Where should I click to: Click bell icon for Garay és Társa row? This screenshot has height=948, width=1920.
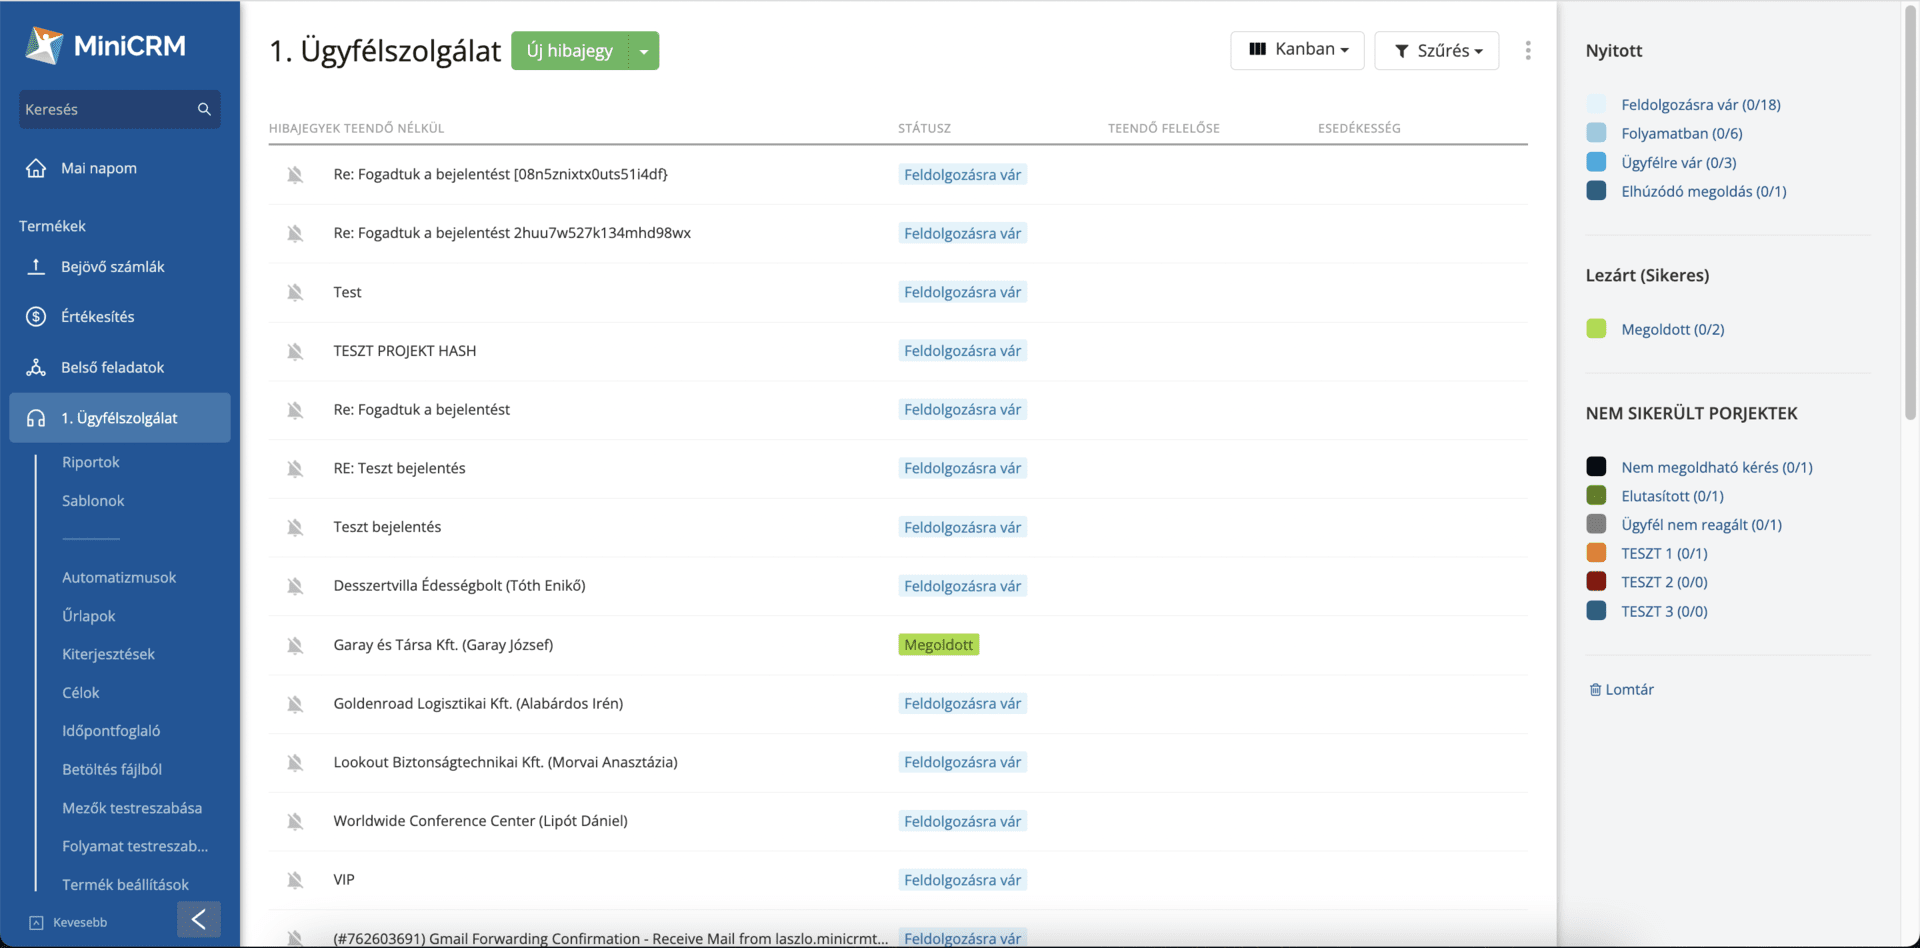click(295, 645)
